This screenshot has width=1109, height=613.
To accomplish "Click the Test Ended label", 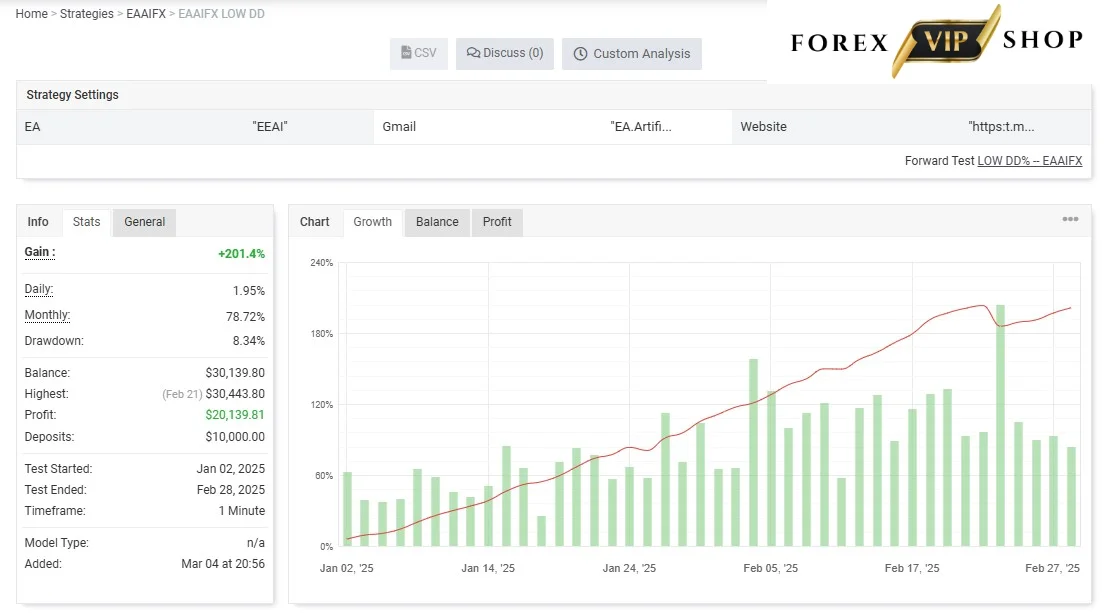I will point(55,490).
